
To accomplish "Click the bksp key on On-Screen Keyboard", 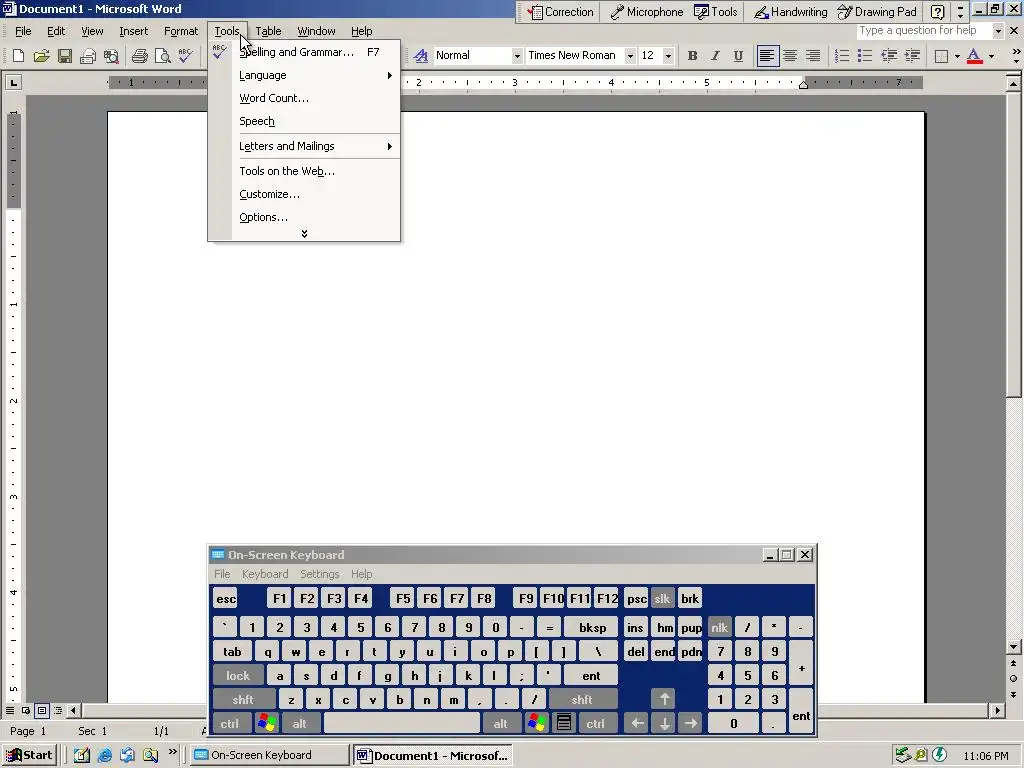I will pos(592,628).
